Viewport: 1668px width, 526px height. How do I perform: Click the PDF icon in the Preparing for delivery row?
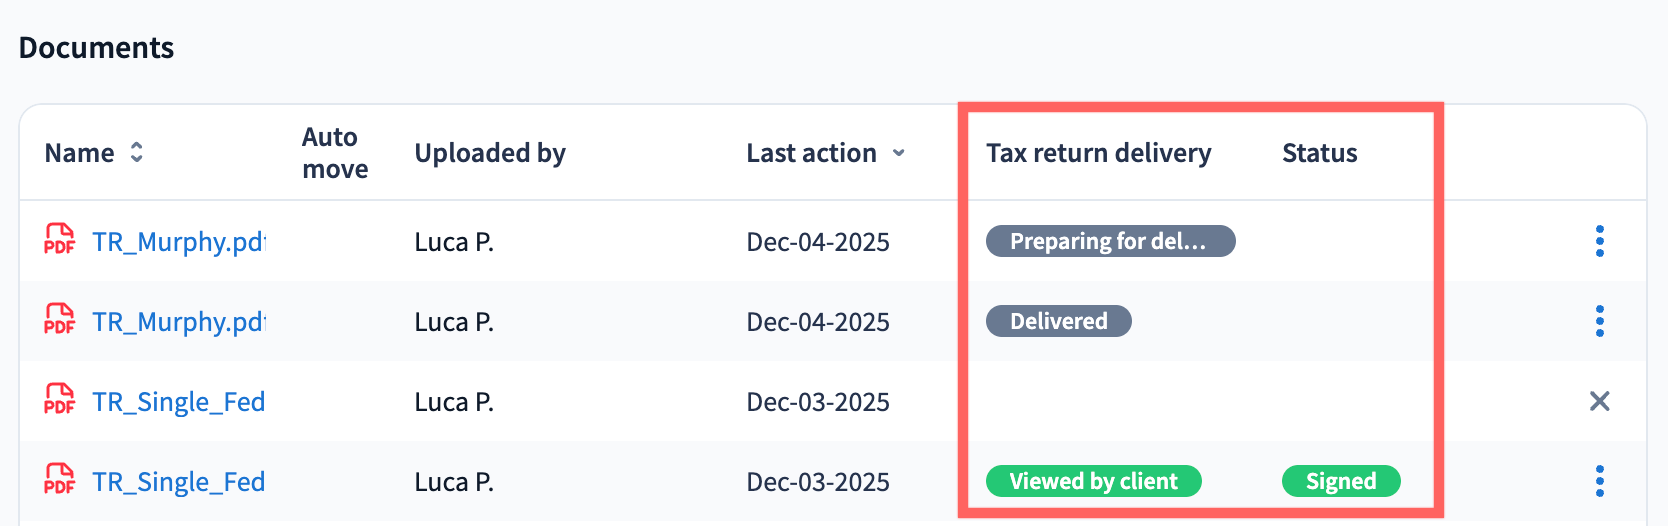tap(59, 240)
